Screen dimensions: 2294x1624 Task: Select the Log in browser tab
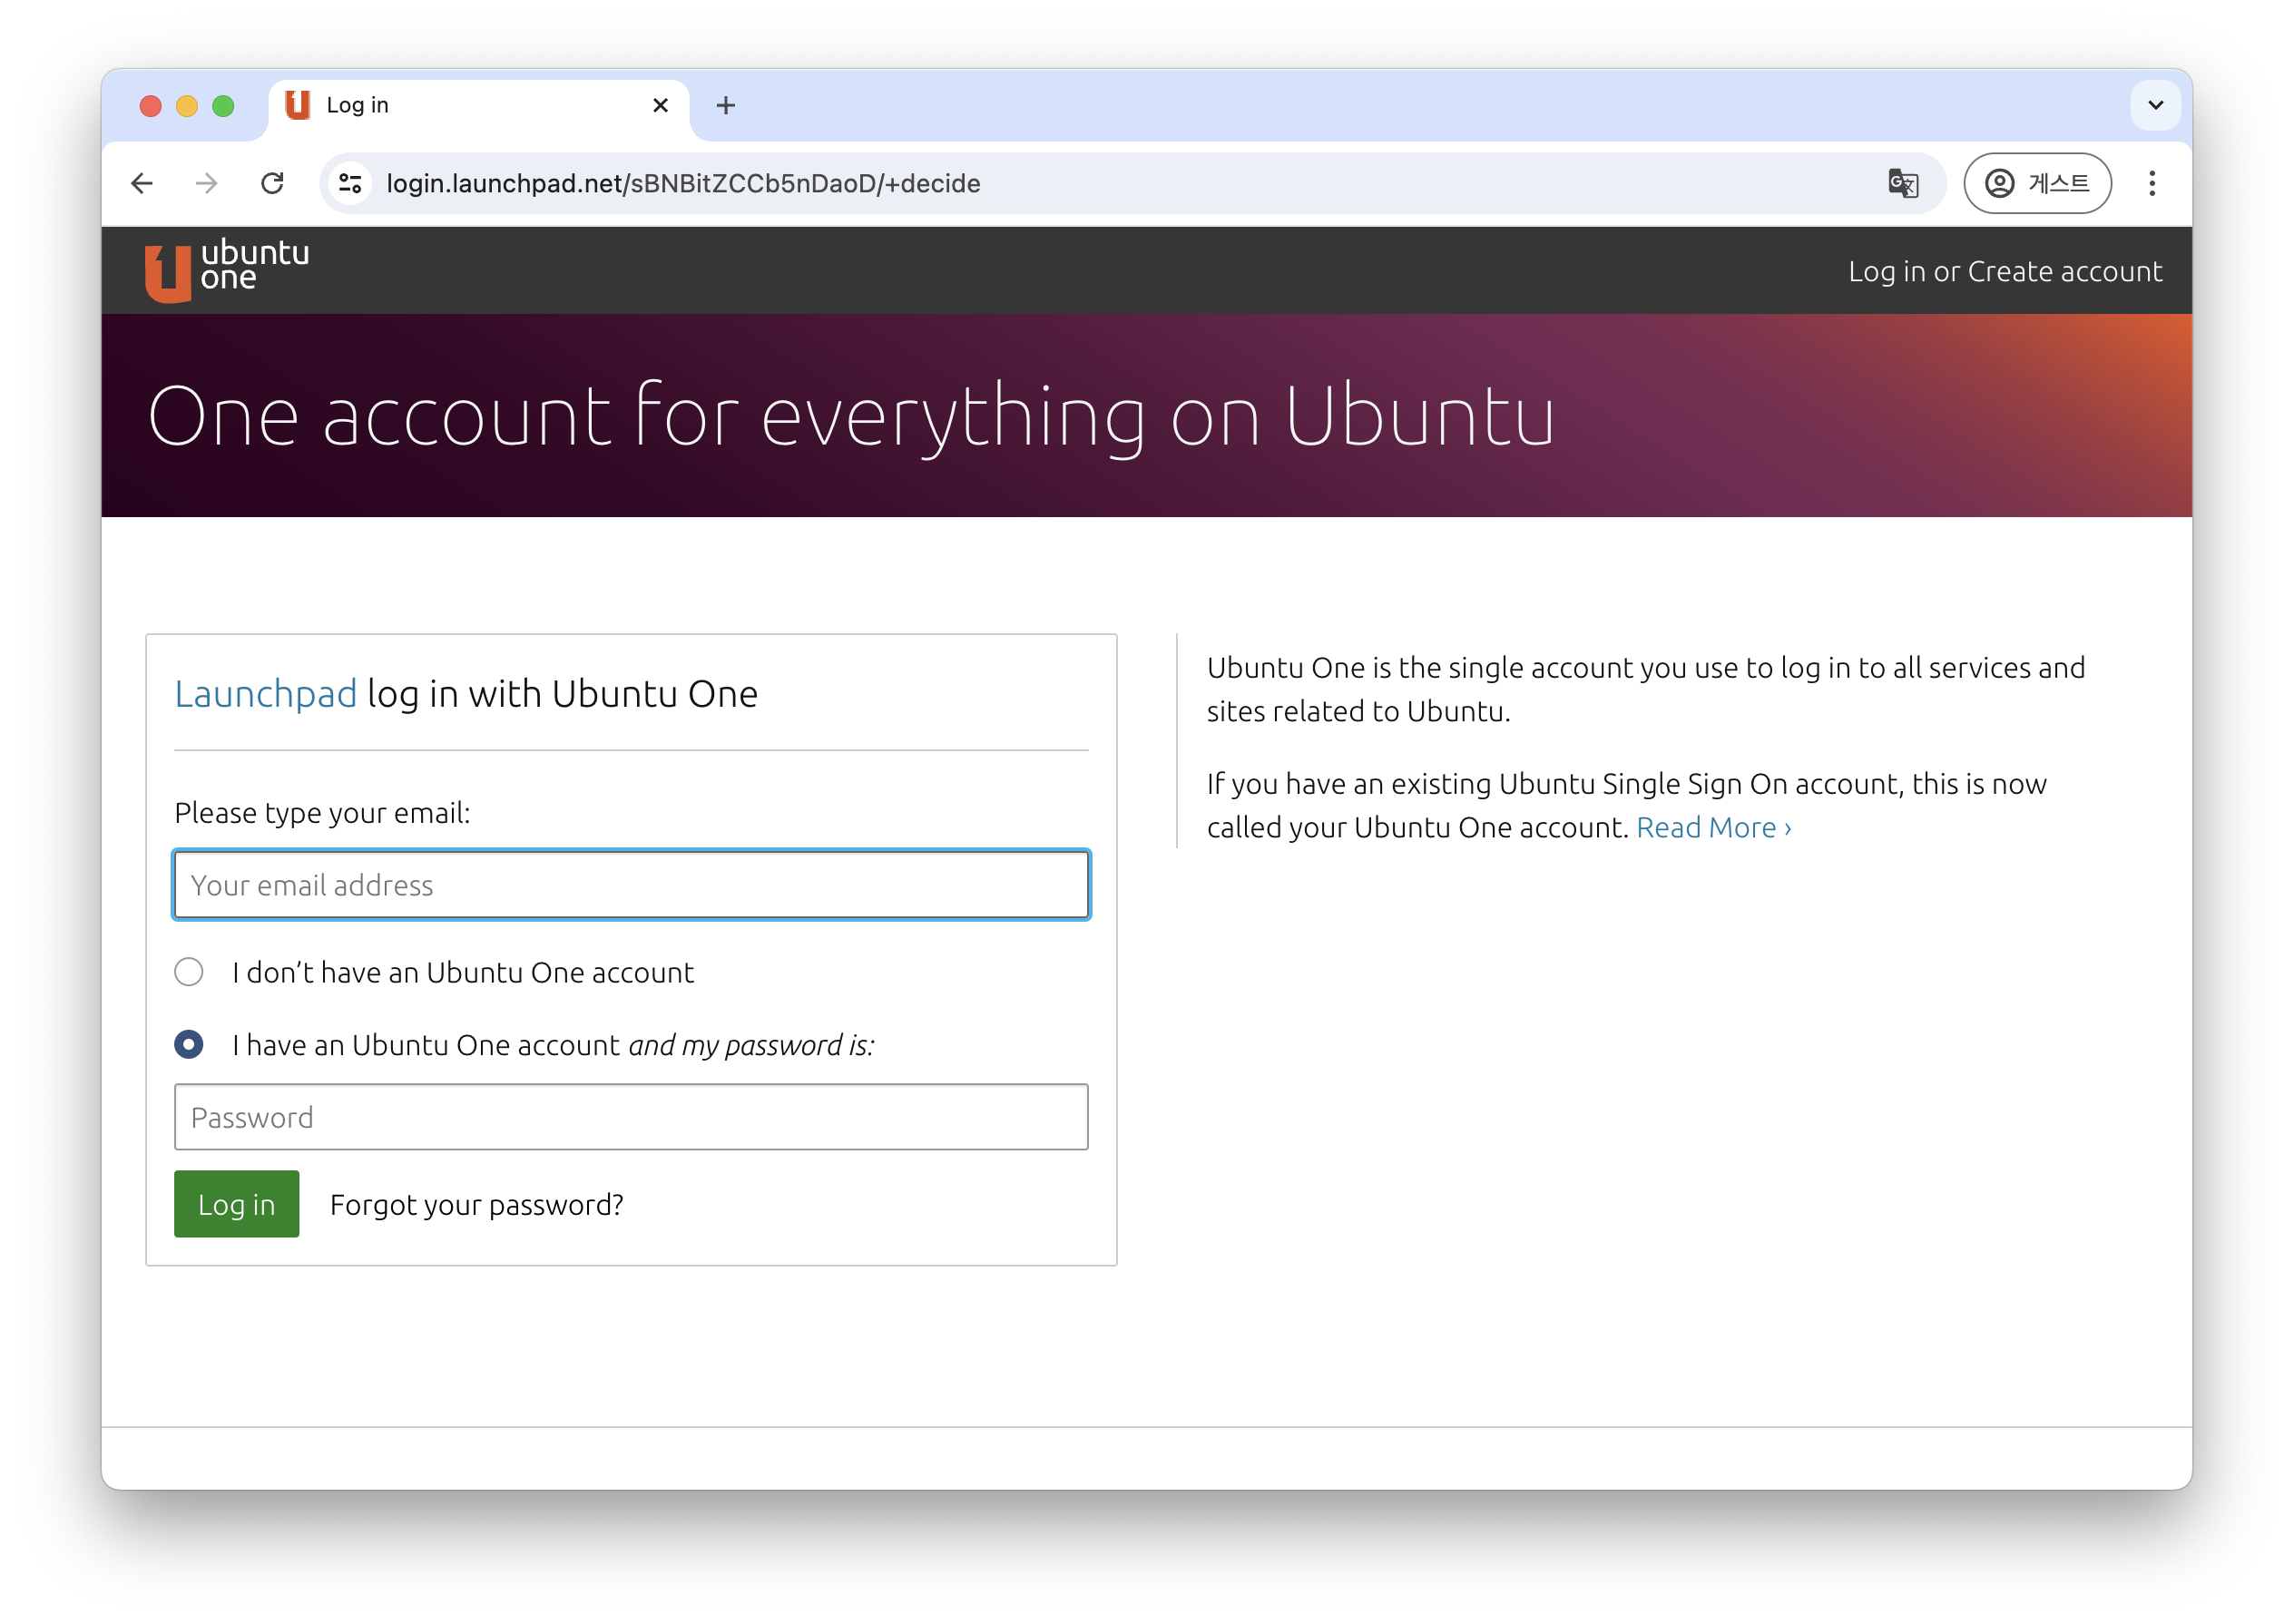tap(478, 105)
